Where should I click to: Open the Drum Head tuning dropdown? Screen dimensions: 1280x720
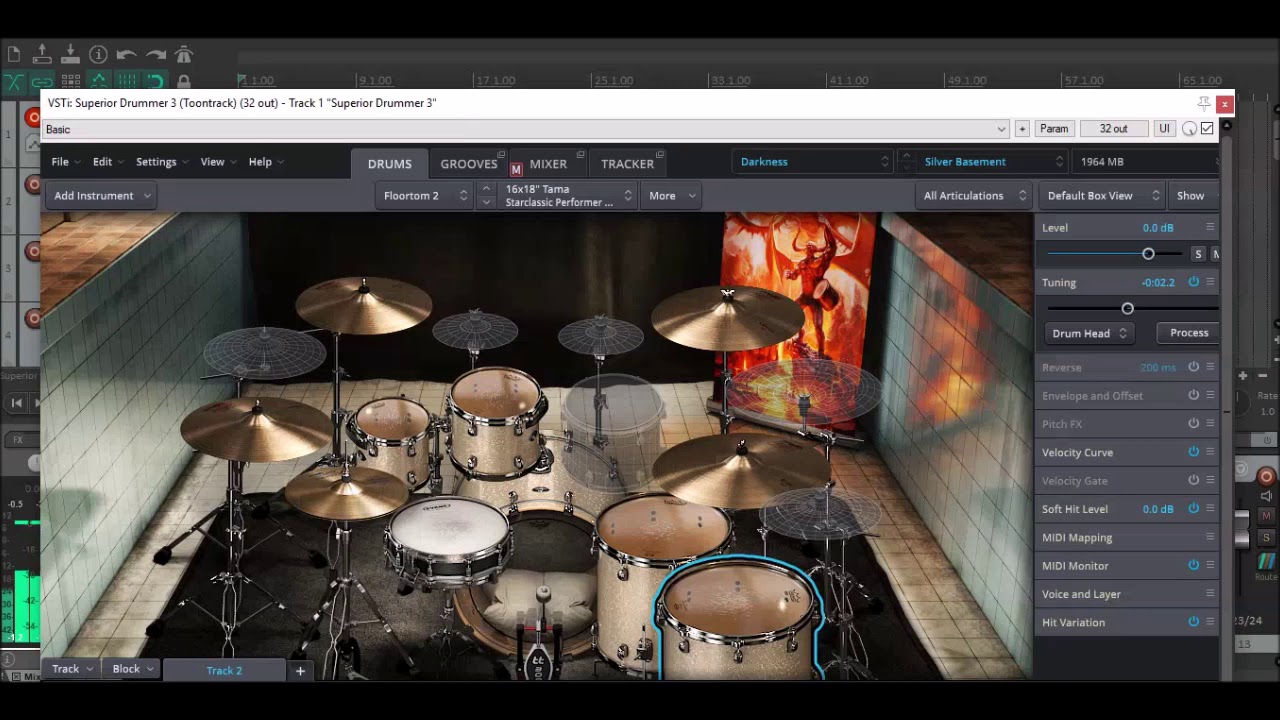[1088, 333]
